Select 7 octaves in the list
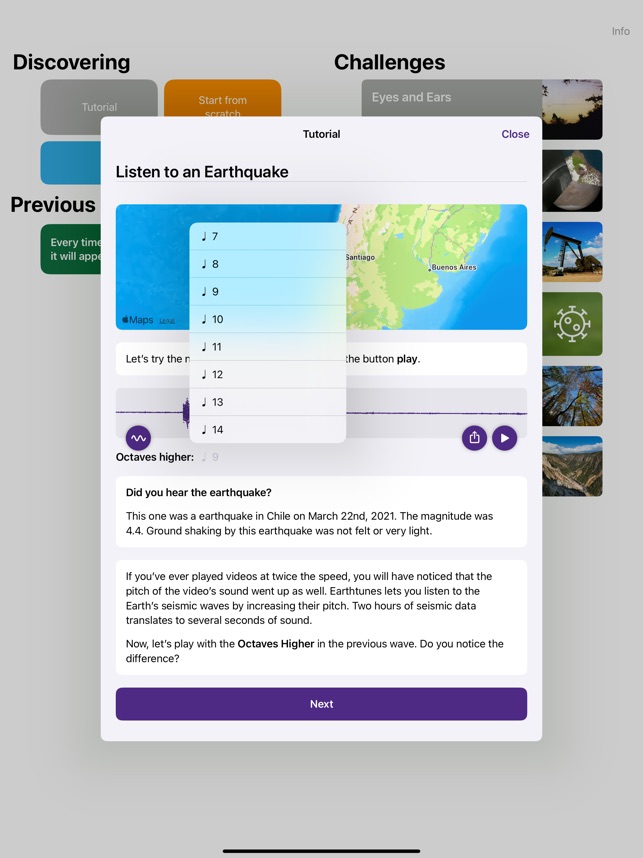 click(x=267, y=237)
